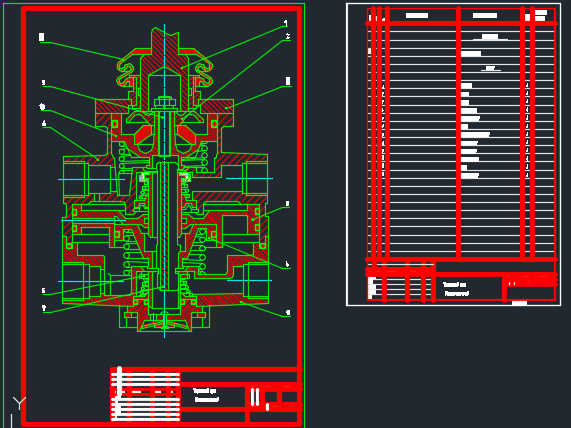Select callout number 4 label
The image size is (571, 428).
(44, 123)
